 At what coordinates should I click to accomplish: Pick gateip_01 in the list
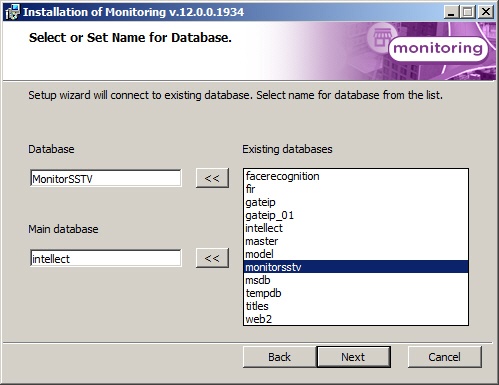tap(356, 215)
